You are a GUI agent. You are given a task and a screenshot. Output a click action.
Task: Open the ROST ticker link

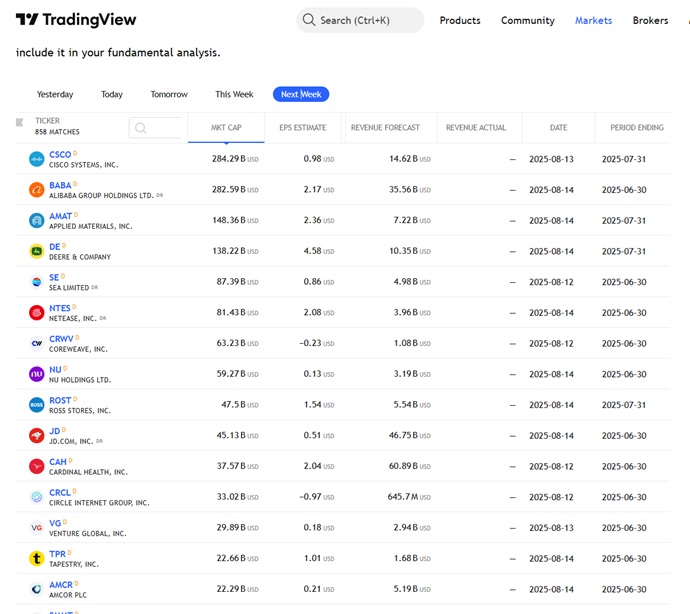[x=60, y=401]
